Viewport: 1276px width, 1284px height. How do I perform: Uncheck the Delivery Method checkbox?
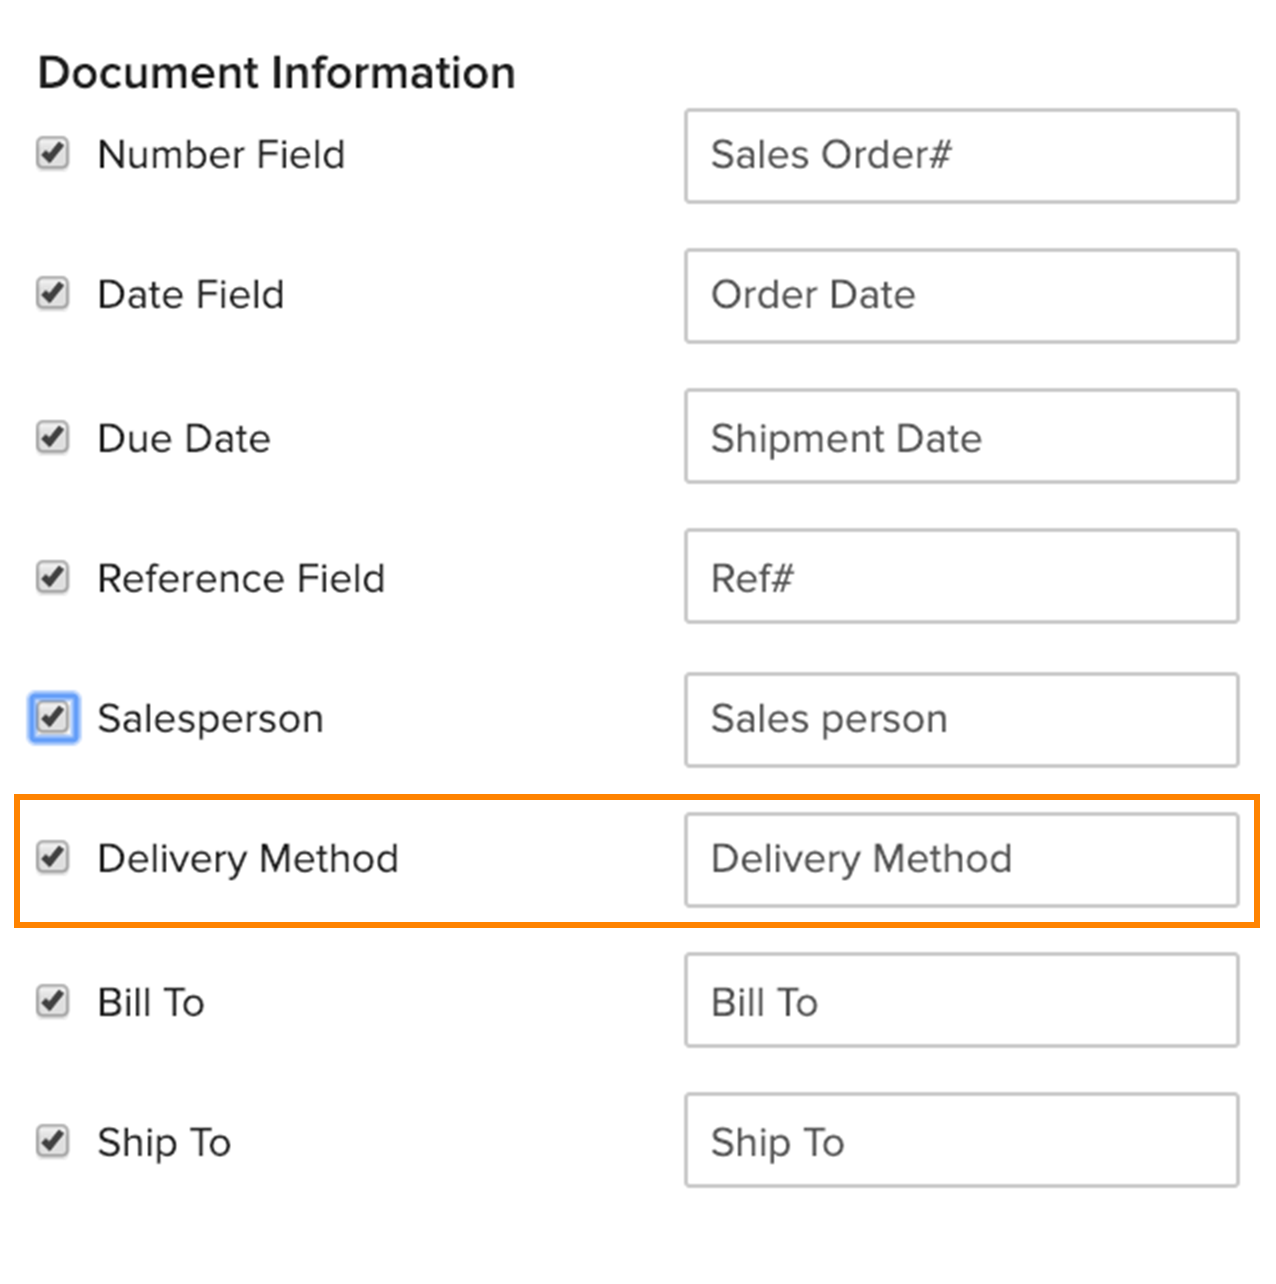point(52,858)
